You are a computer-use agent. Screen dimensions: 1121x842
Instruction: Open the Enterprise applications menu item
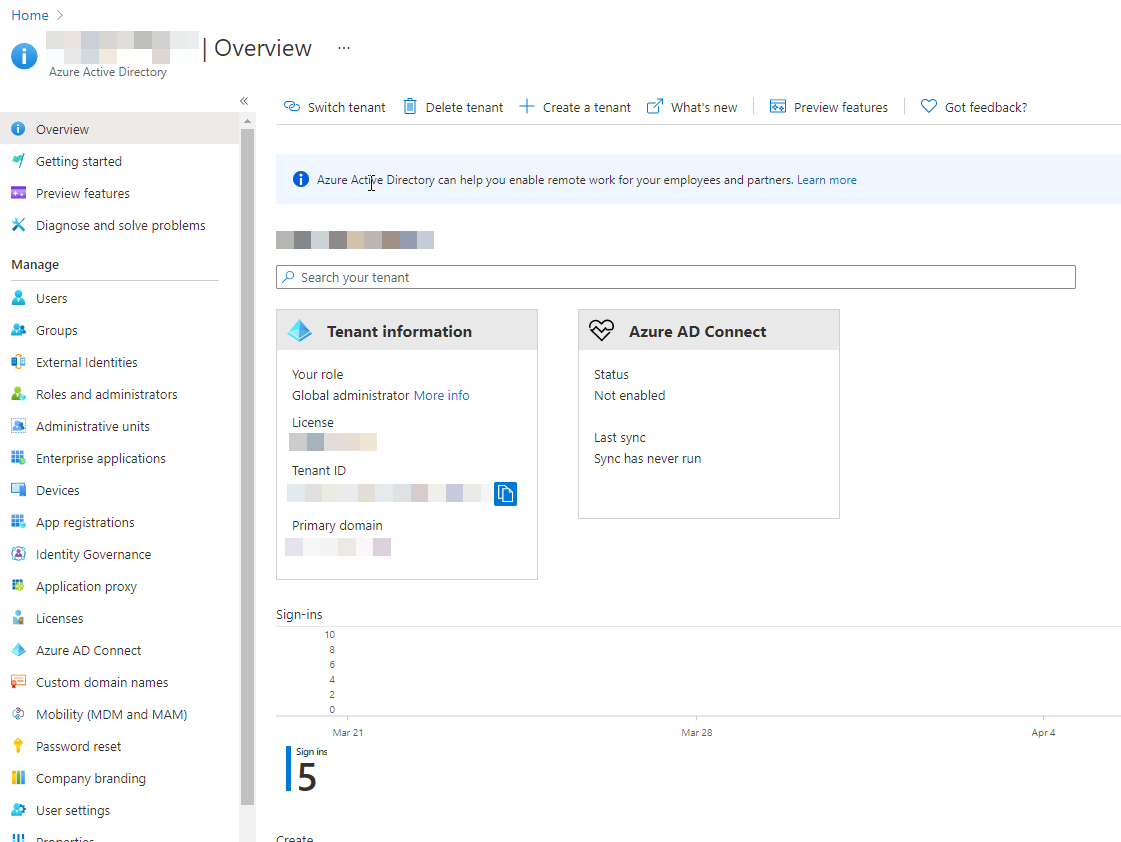(x=119, y=458)
